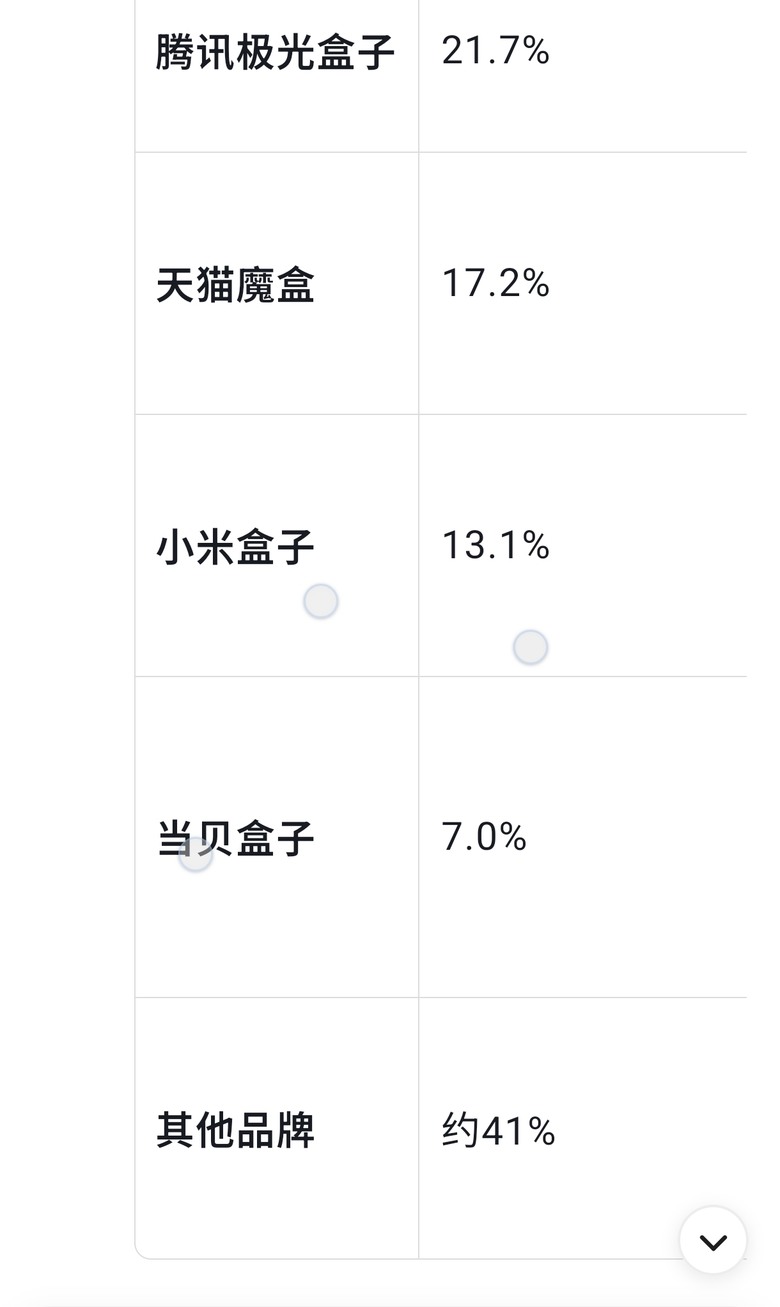780x1307 pixels.
Task: Select the 21.7% share value
Action: 496,50
